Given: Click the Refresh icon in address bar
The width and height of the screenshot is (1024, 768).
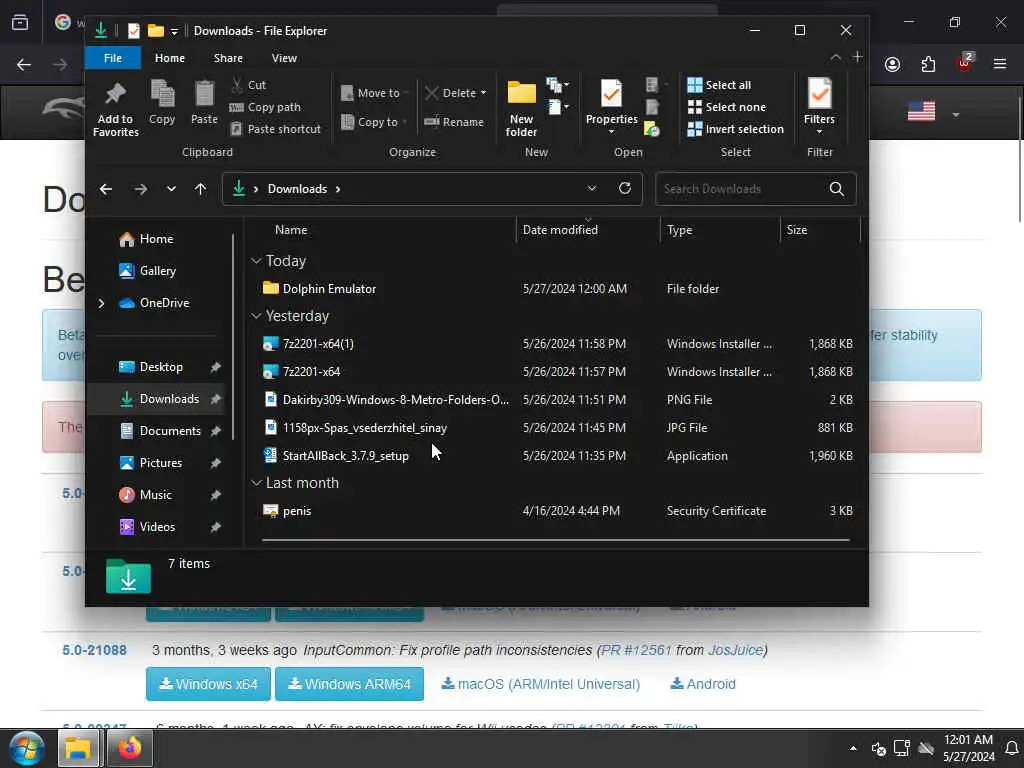Looking at the screenshot, I should coord(625,189).
